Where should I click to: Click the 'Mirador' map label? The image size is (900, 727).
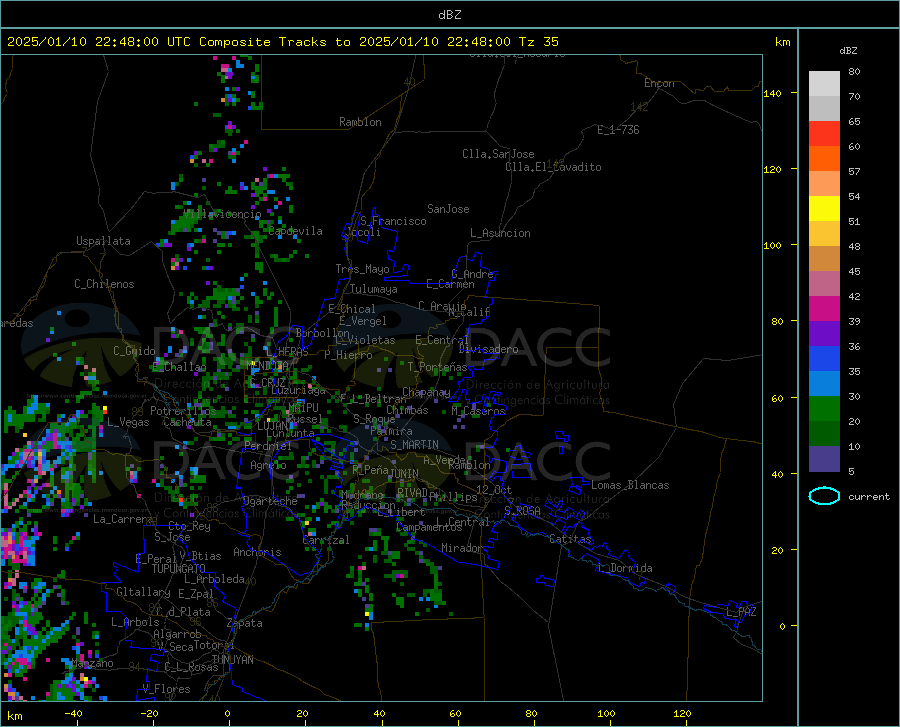pyautogui.click(x=462, y=548)
